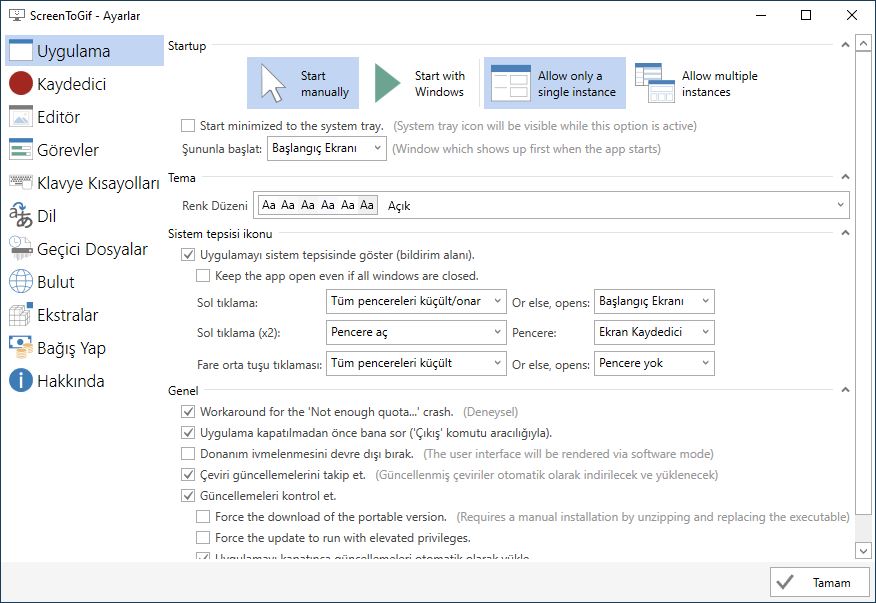
Task: Uncheck Çeviri güncellemelerini takip et
Action: pyautogui.click(x=188, y=474)
